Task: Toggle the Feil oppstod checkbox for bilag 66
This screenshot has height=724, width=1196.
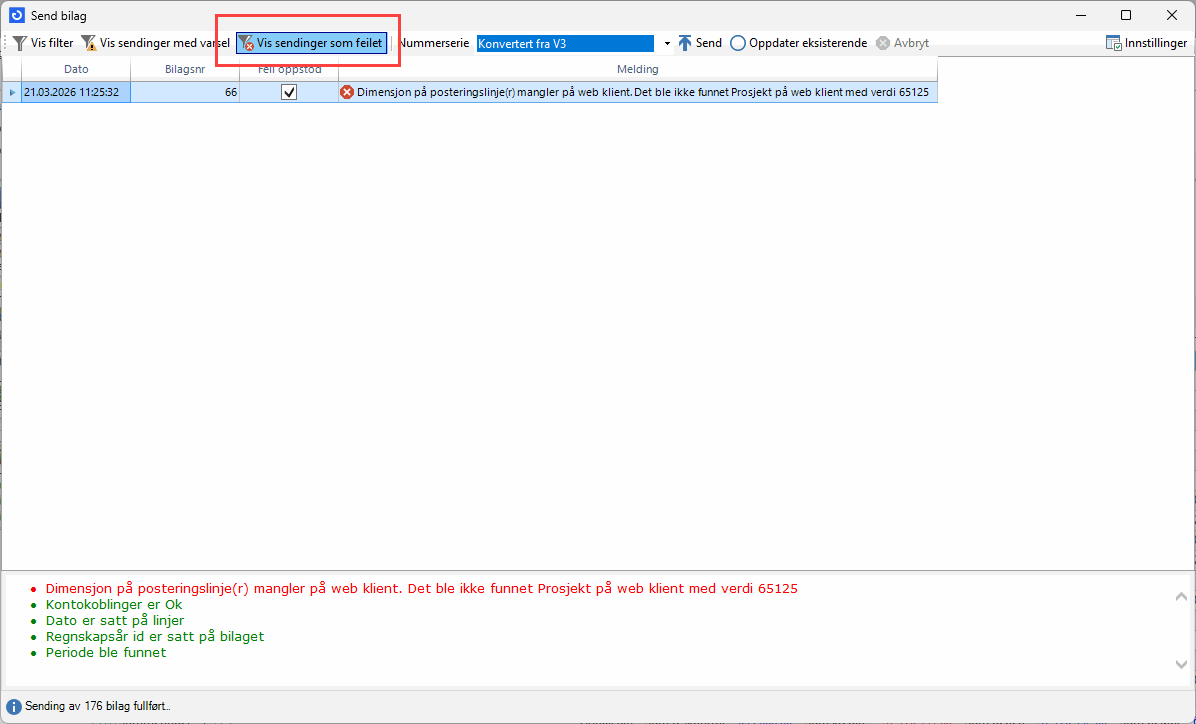Action: [289, 92]
